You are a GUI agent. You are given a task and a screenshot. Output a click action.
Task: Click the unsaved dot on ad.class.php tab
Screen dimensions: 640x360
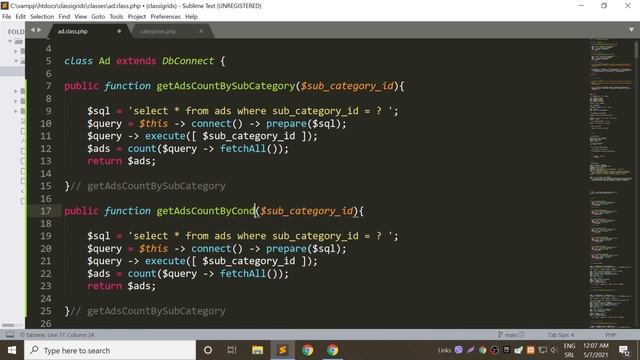[x=119, y=31]
